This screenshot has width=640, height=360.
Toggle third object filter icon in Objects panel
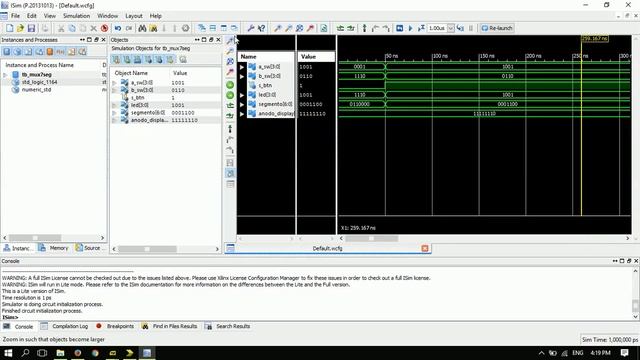coord(138,60)
